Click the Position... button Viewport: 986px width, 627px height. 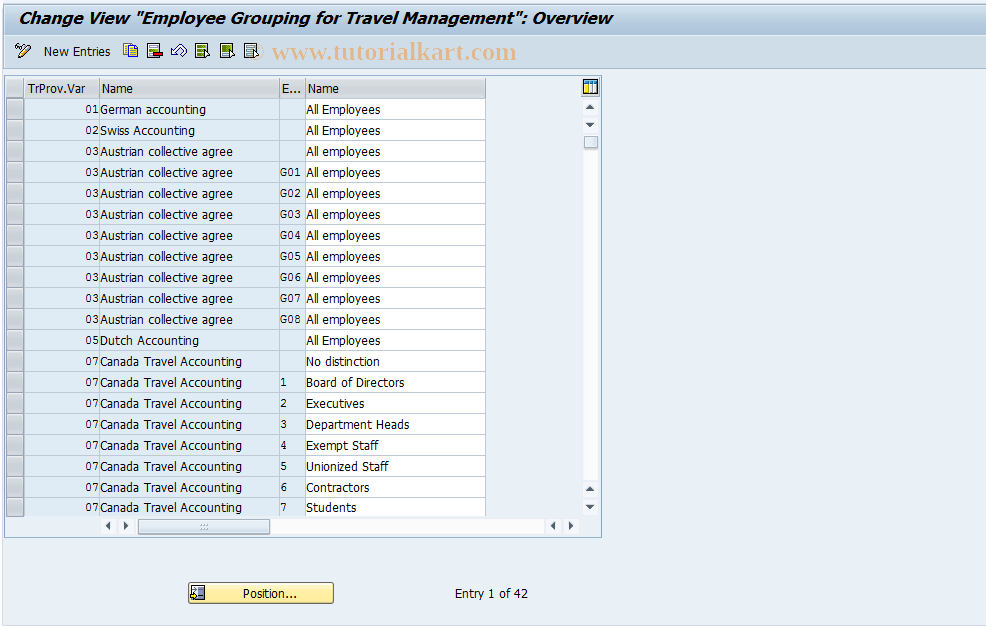coord(261,593)
